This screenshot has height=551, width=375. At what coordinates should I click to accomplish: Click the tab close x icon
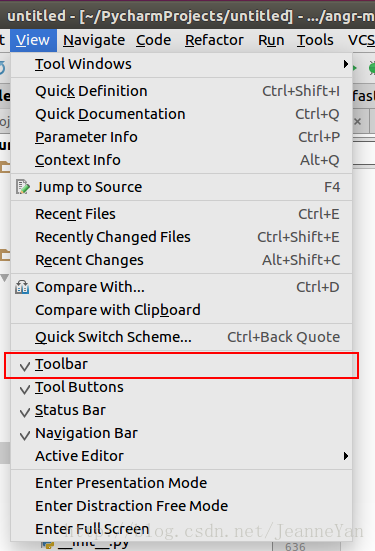point(357,122)
